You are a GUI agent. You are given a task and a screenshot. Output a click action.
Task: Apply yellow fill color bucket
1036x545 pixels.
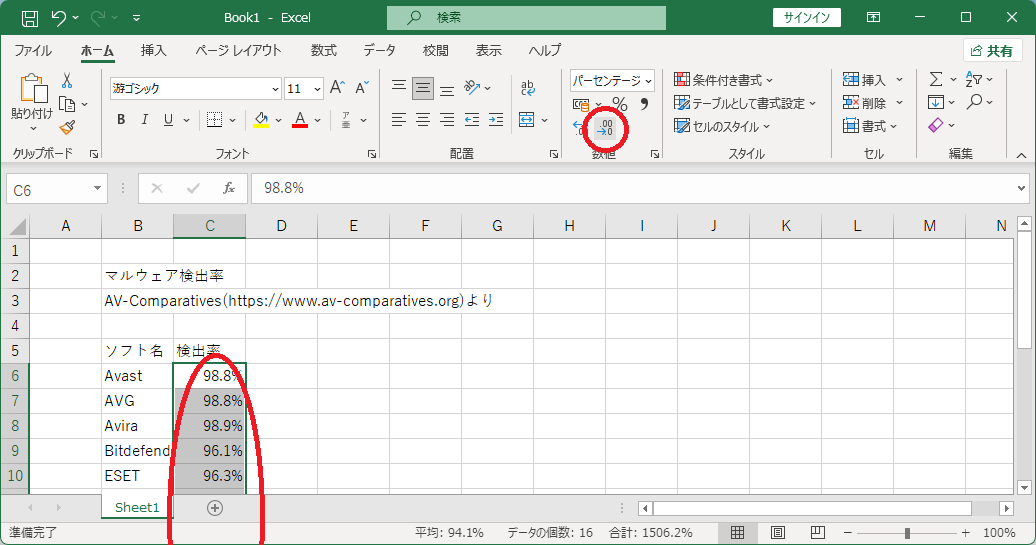[x=262, y=120]
